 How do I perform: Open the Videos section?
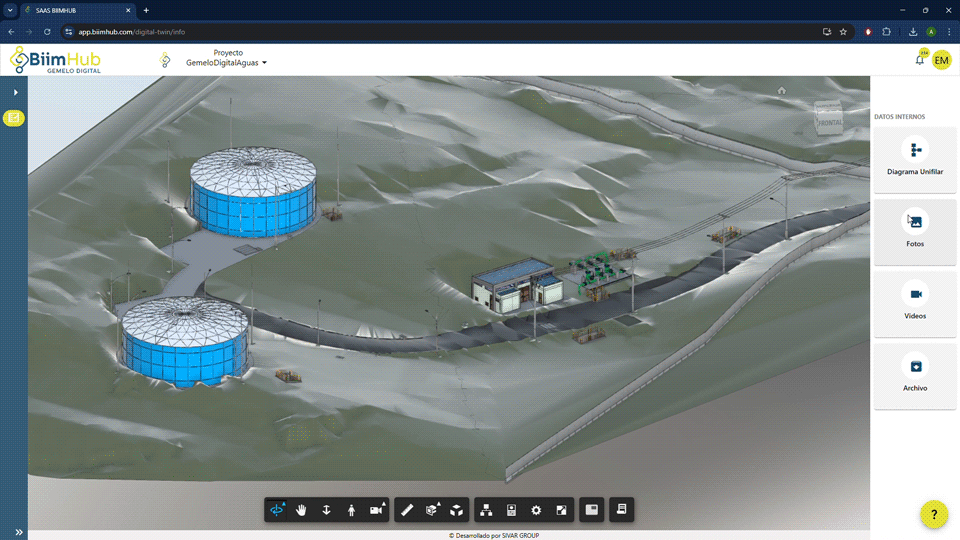915,304
